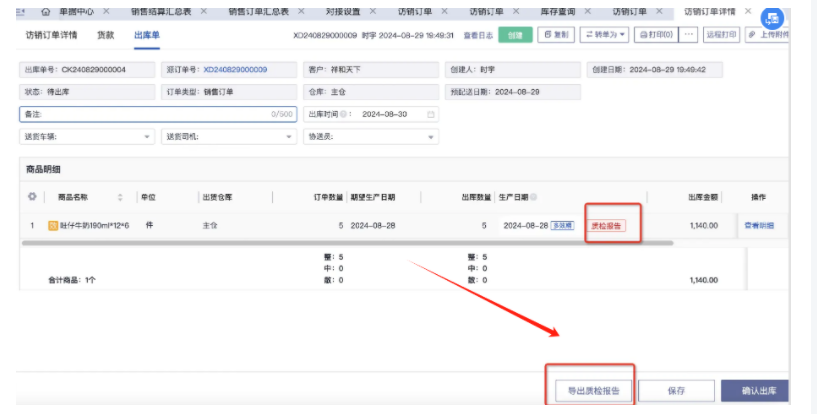Click the orange product image icon in row 1

click(x=53, y=226)
